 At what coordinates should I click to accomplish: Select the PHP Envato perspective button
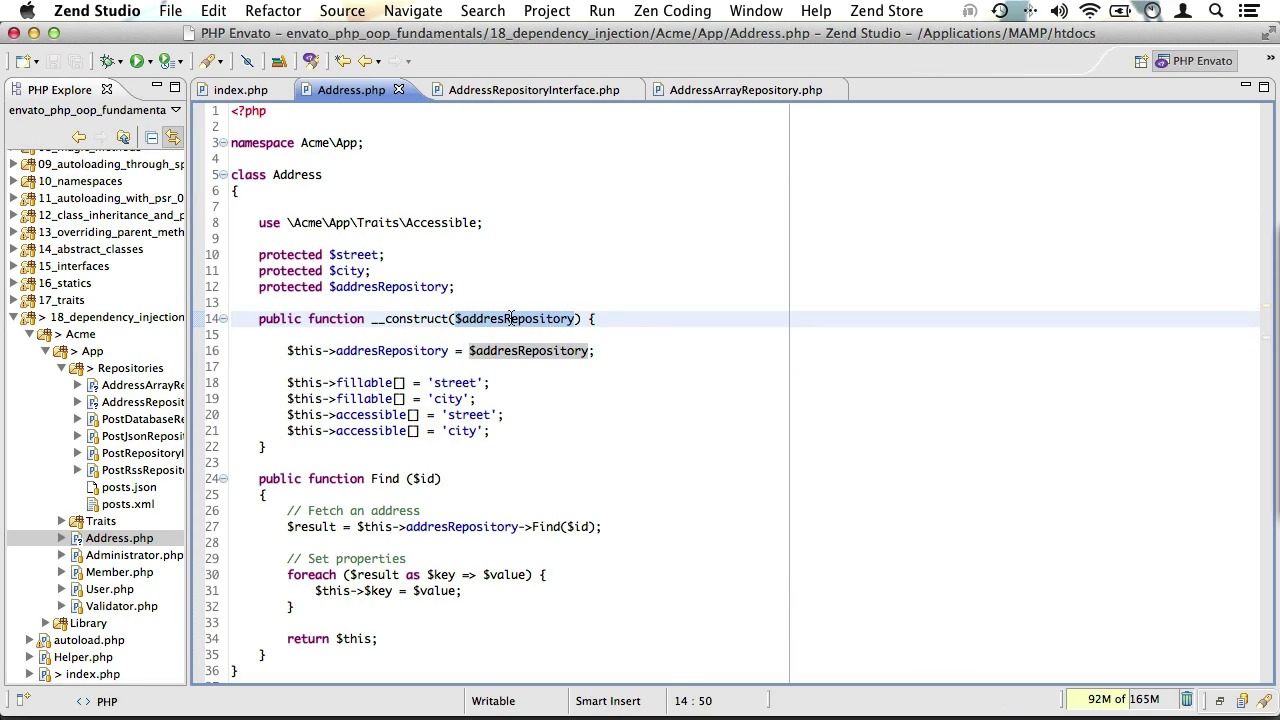click(1193, 61)
